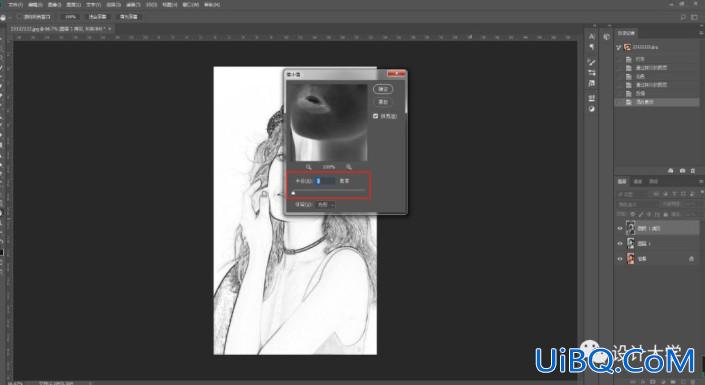Click the 适合屏幕 Fit Screen button
The width and height of the screenshot is (705, 385).
pos(97,17)
